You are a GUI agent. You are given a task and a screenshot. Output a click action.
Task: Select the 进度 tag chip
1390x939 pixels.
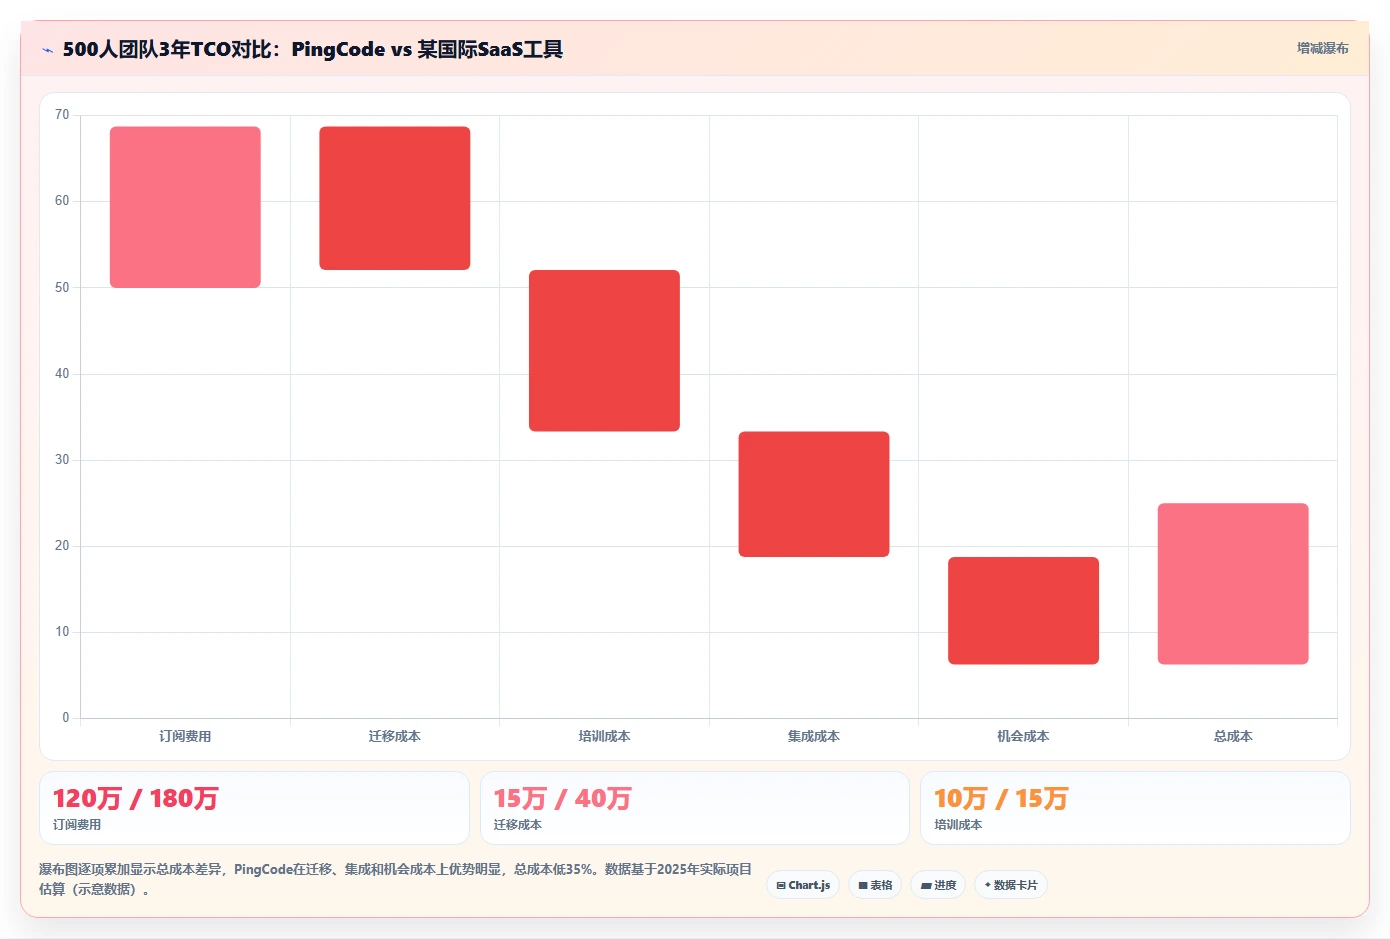point(938,885)
